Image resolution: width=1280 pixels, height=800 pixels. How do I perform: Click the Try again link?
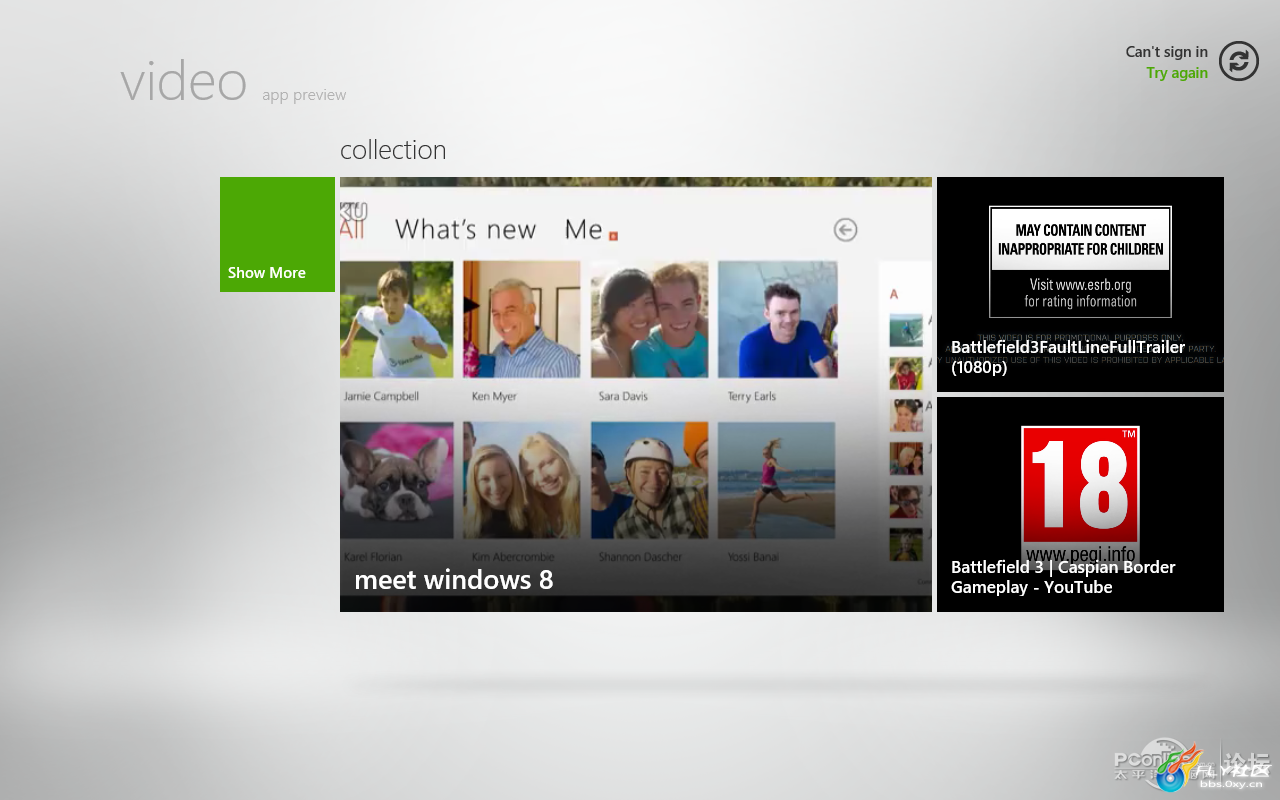(1177, 73)
